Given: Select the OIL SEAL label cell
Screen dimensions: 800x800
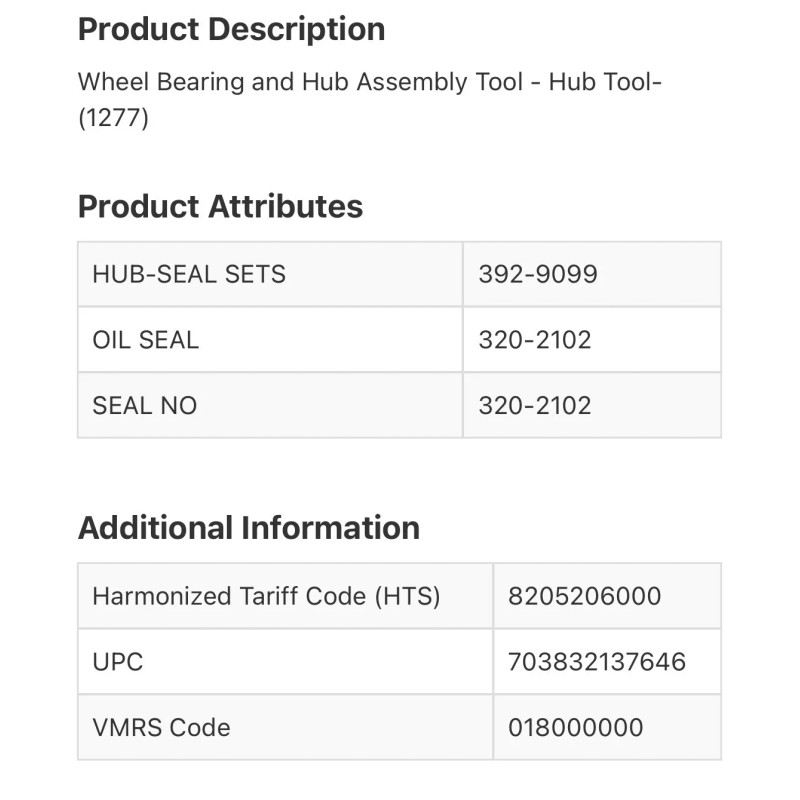Looking at the screenshot, I should tap(146, 340).
